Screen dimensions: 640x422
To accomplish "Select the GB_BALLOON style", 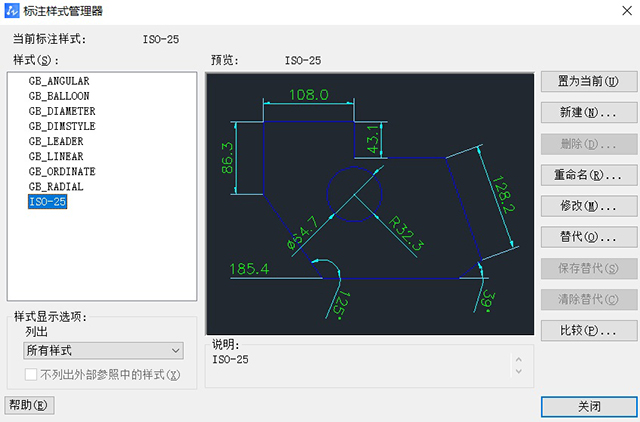I will [x=59, y=96].
